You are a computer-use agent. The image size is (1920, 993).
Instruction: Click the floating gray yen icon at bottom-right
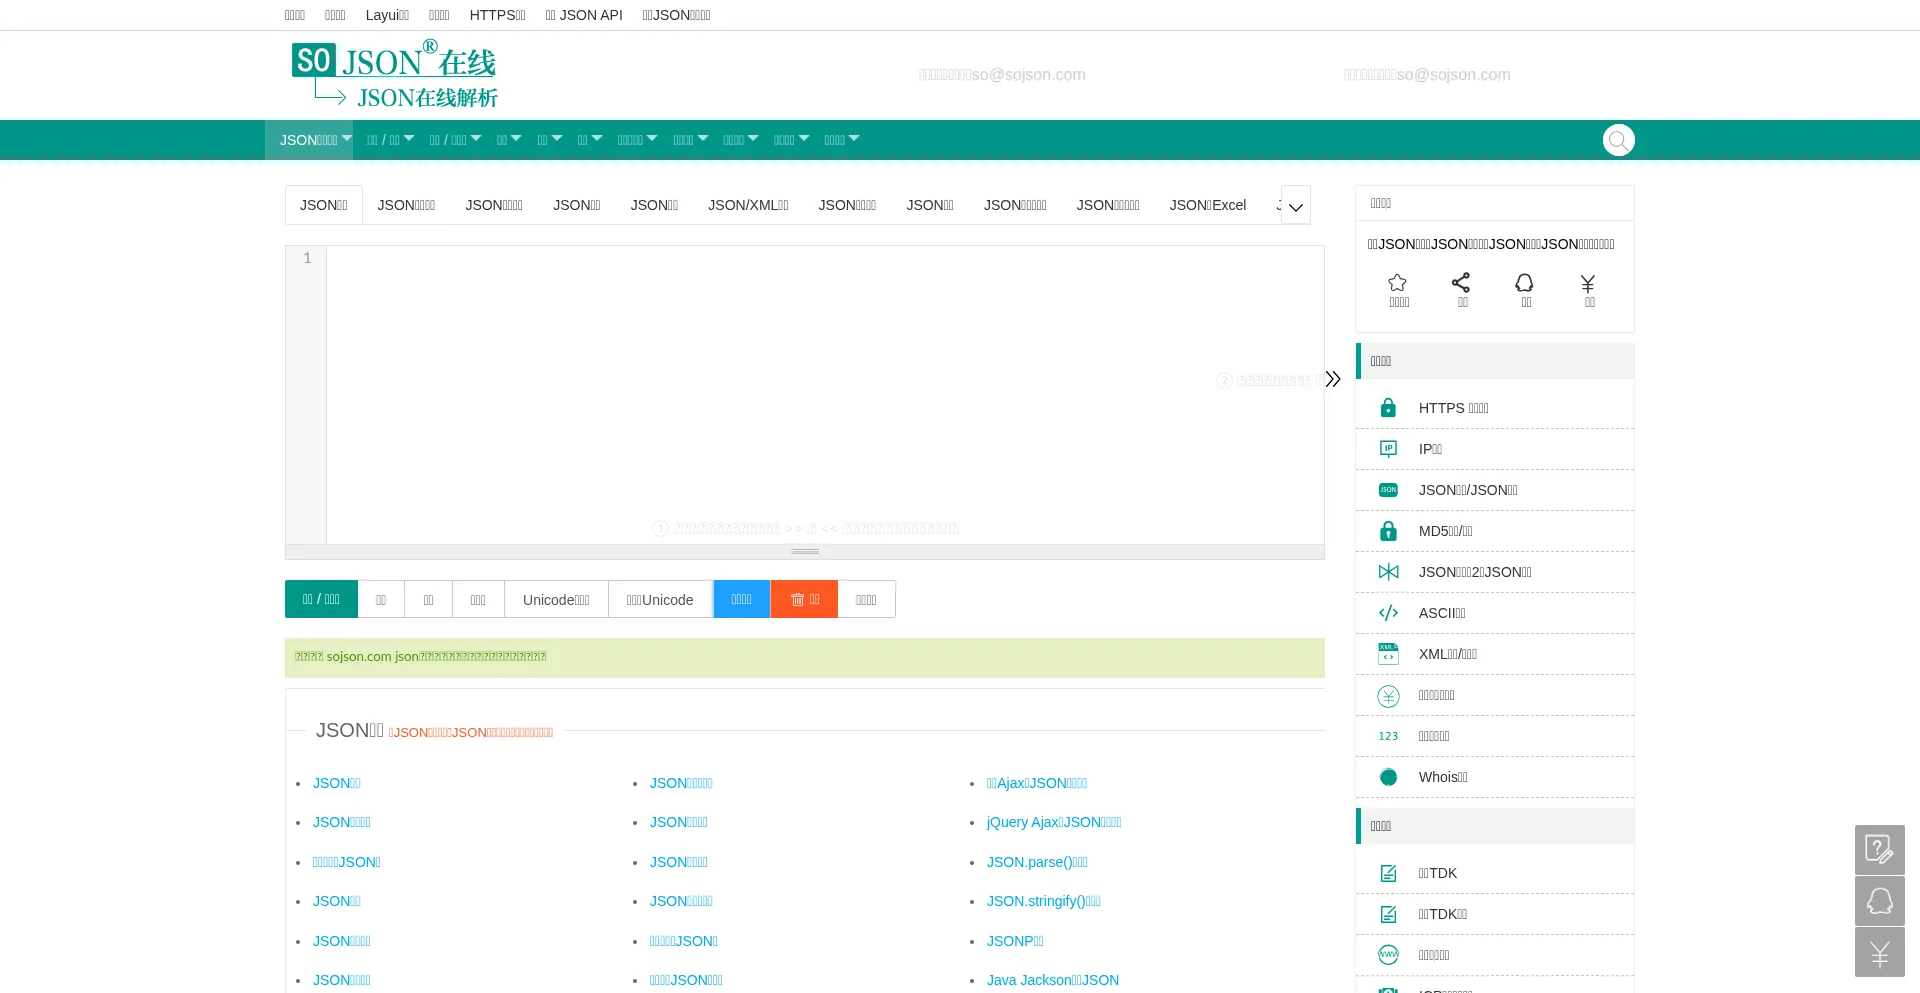click(1879, 953)
